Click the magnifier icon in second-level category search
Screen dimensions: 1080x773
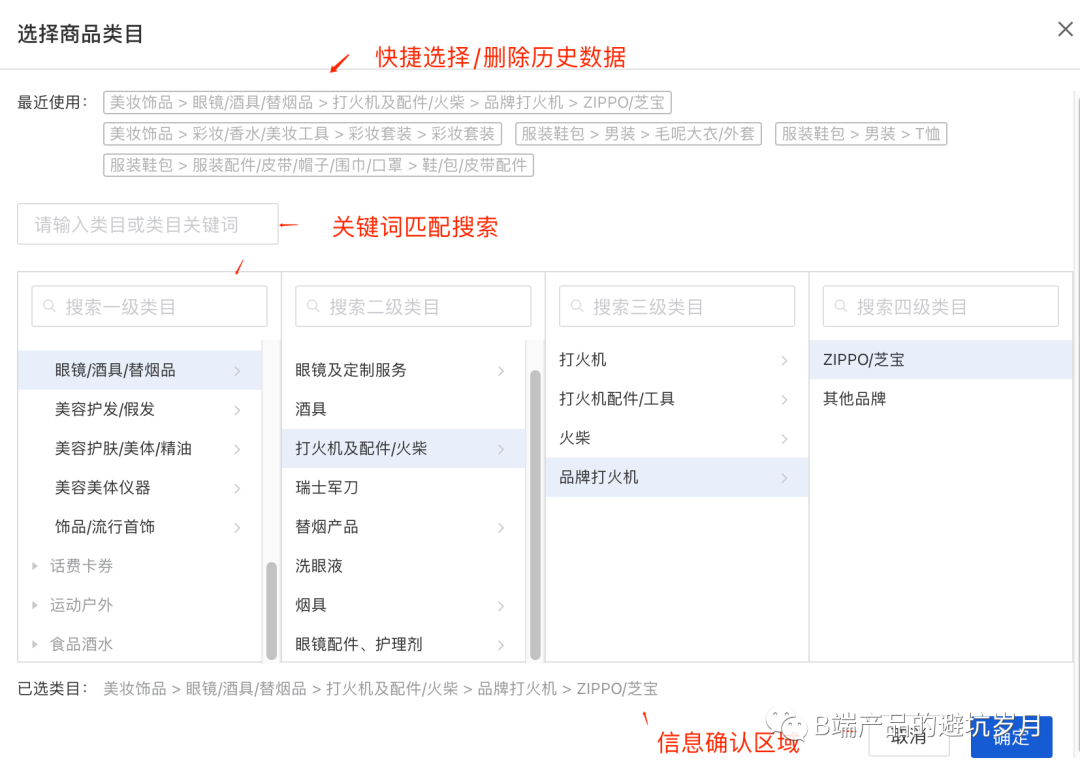click(313, 305)
